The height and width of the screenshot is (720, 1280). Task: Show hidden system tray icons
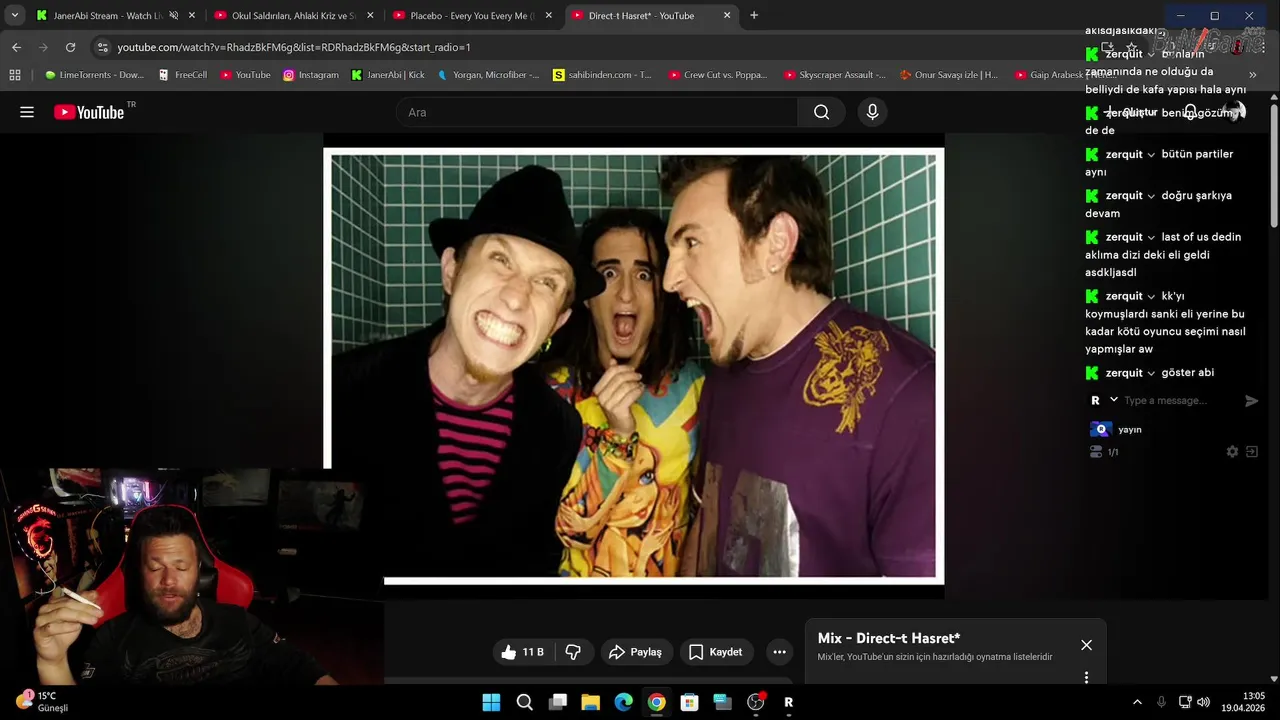[1136, 702]
